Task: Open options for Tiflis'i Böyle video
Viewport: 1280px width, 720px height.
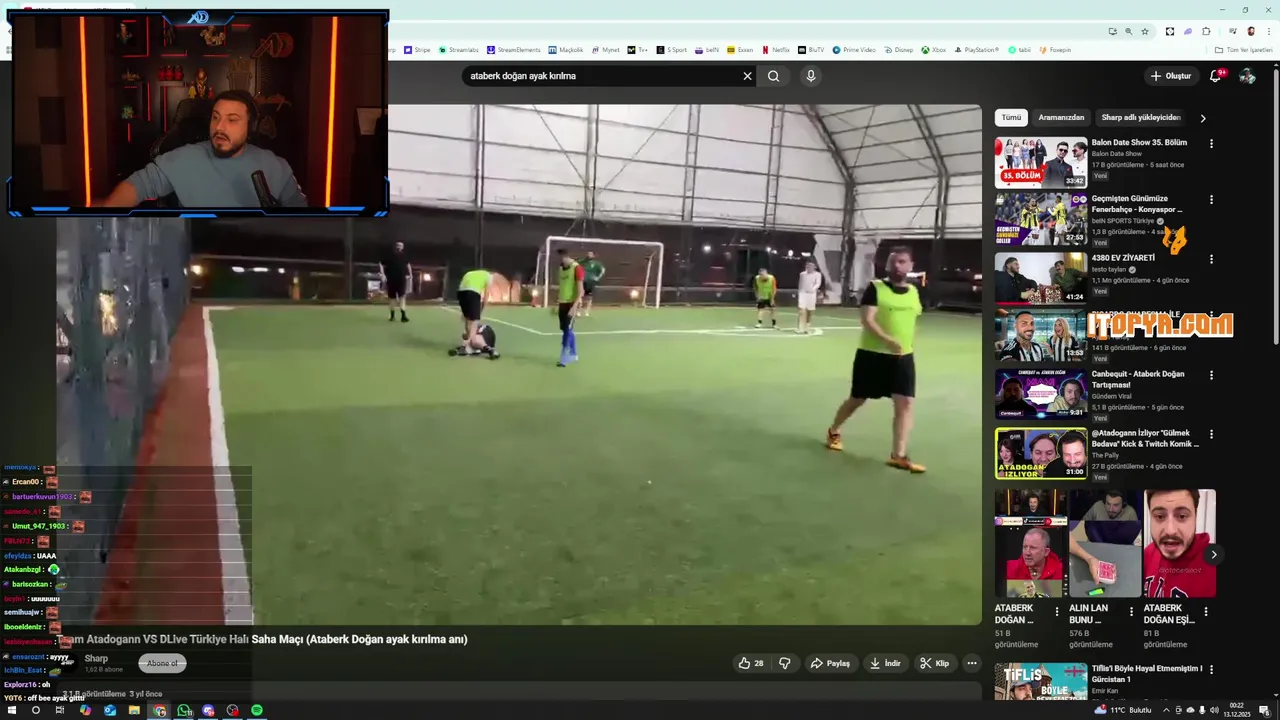Action: pos(1211,669)
